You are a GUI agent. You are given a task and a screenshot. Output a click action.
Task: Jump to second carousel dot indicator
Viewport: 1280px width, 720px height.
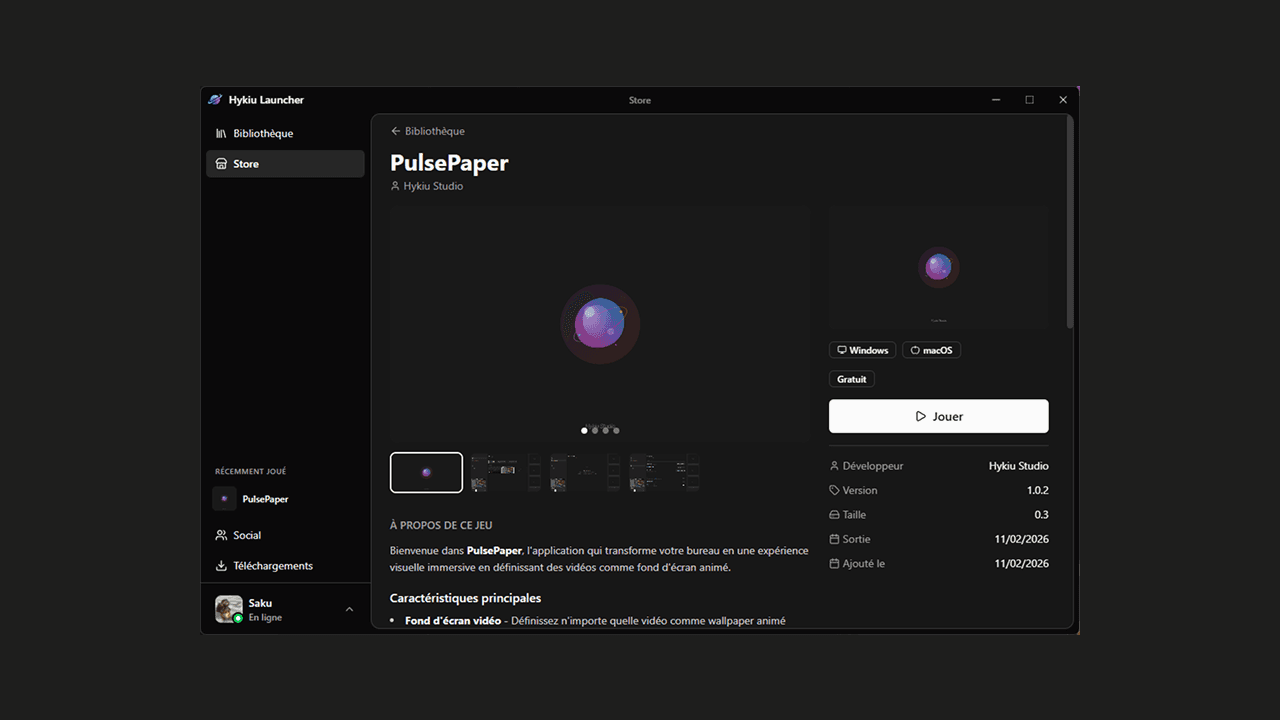[x=595, y=430]
